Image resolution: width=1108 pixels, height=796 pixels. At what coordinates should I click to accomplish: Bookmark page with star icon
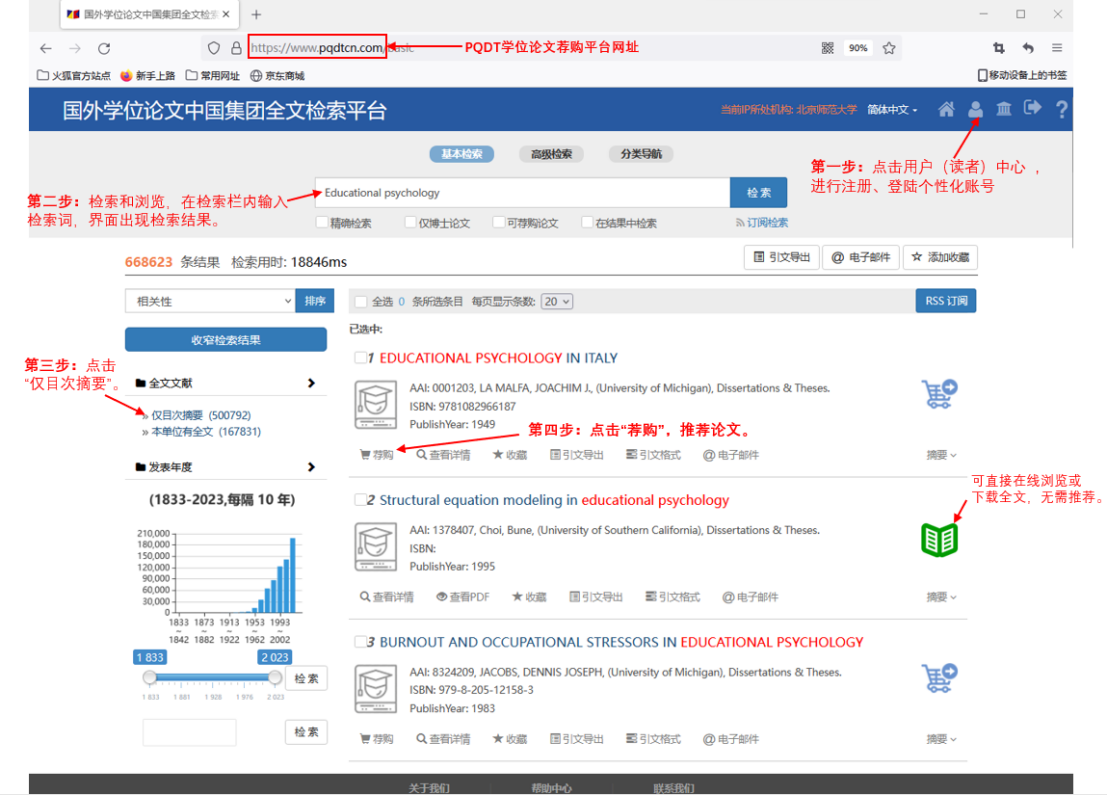[889, 48]
